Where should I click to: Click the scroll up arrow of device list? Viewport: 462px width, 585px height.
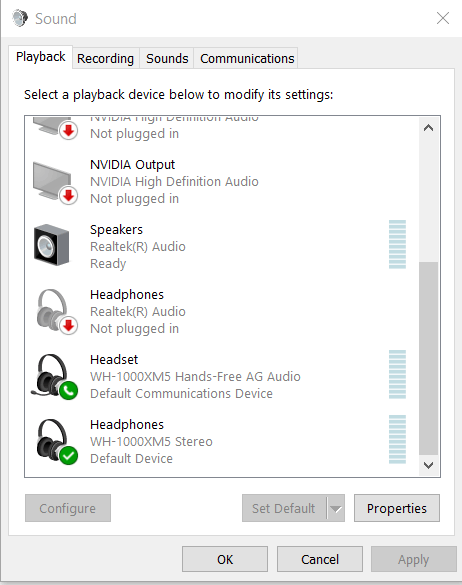pos(428,128)
